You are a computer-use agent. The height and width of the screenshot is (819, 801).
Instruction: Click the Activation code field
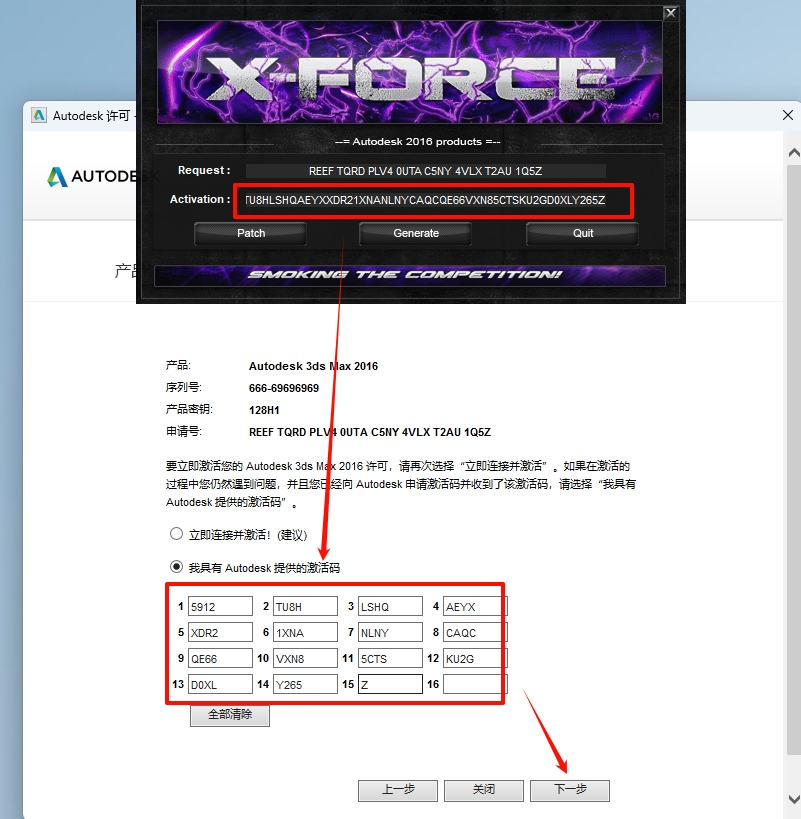433,201
